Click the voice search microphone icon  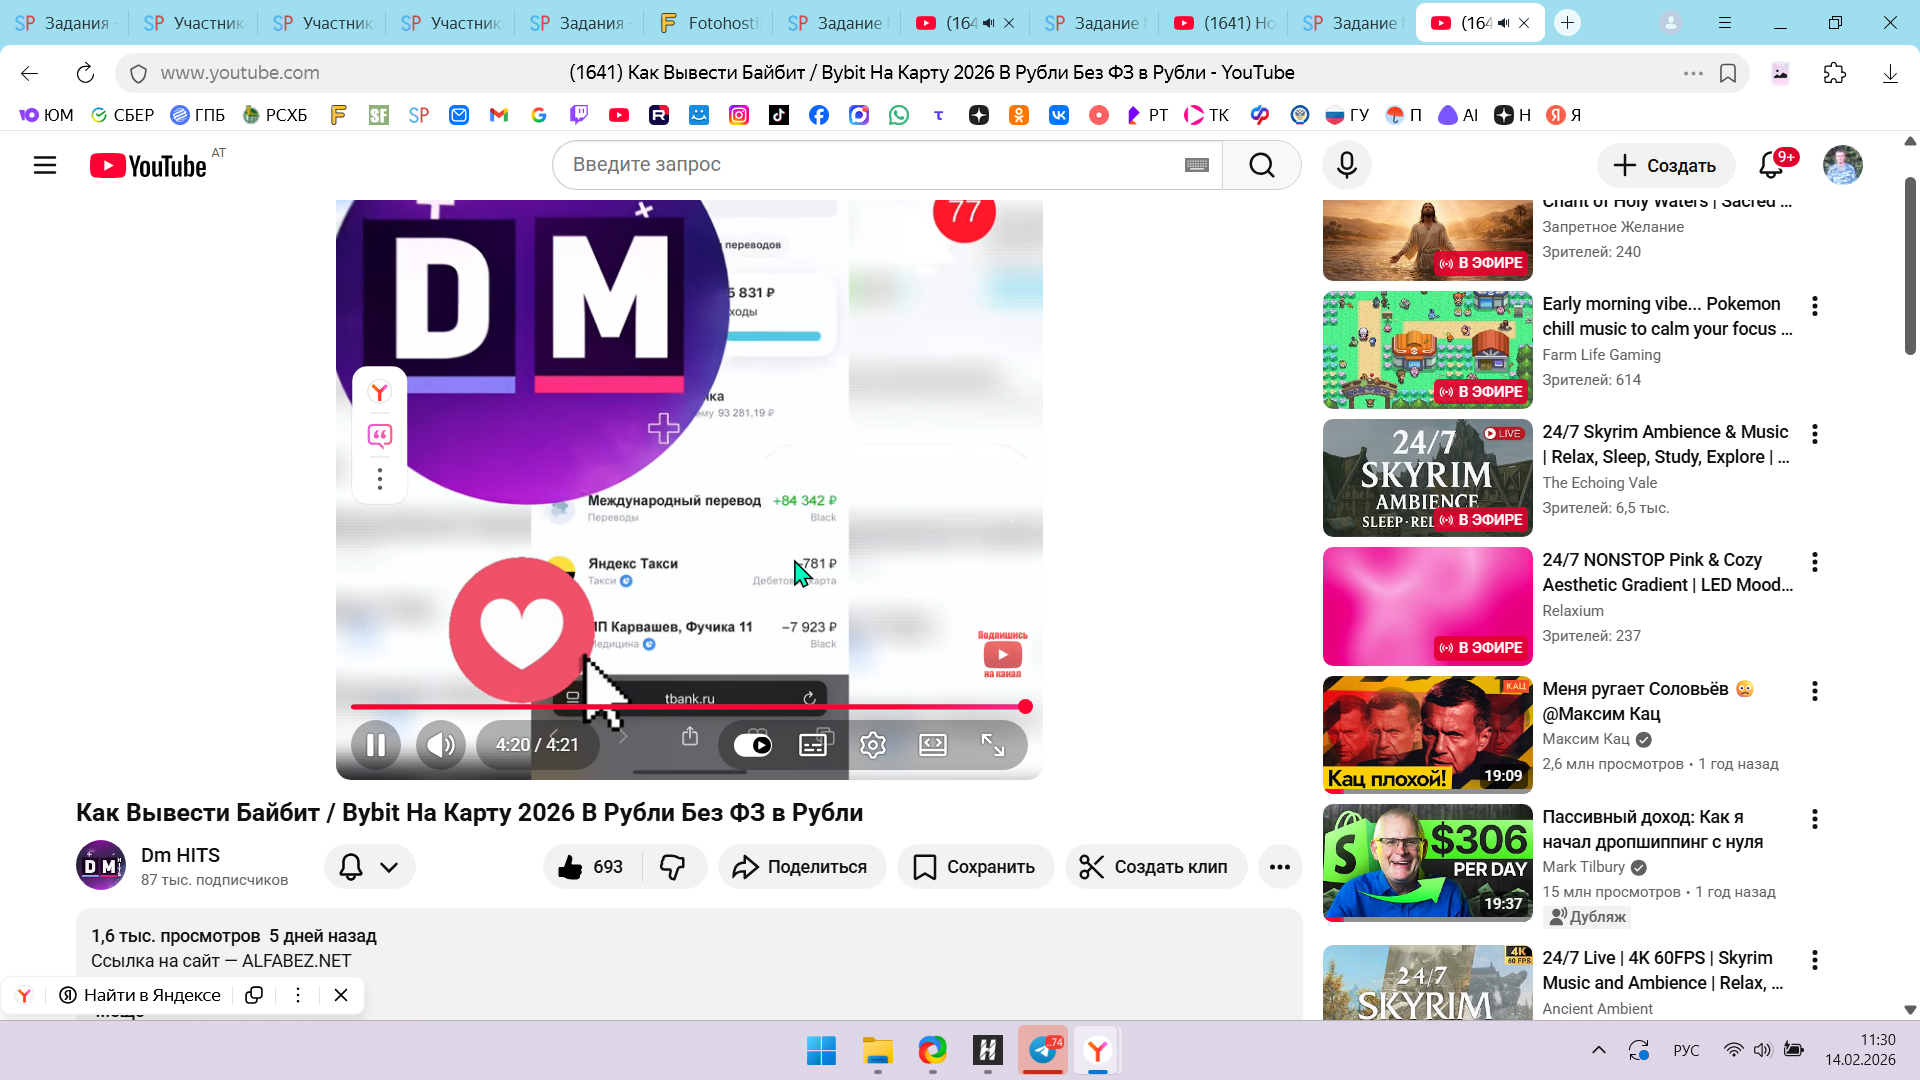coord(1347,165)
